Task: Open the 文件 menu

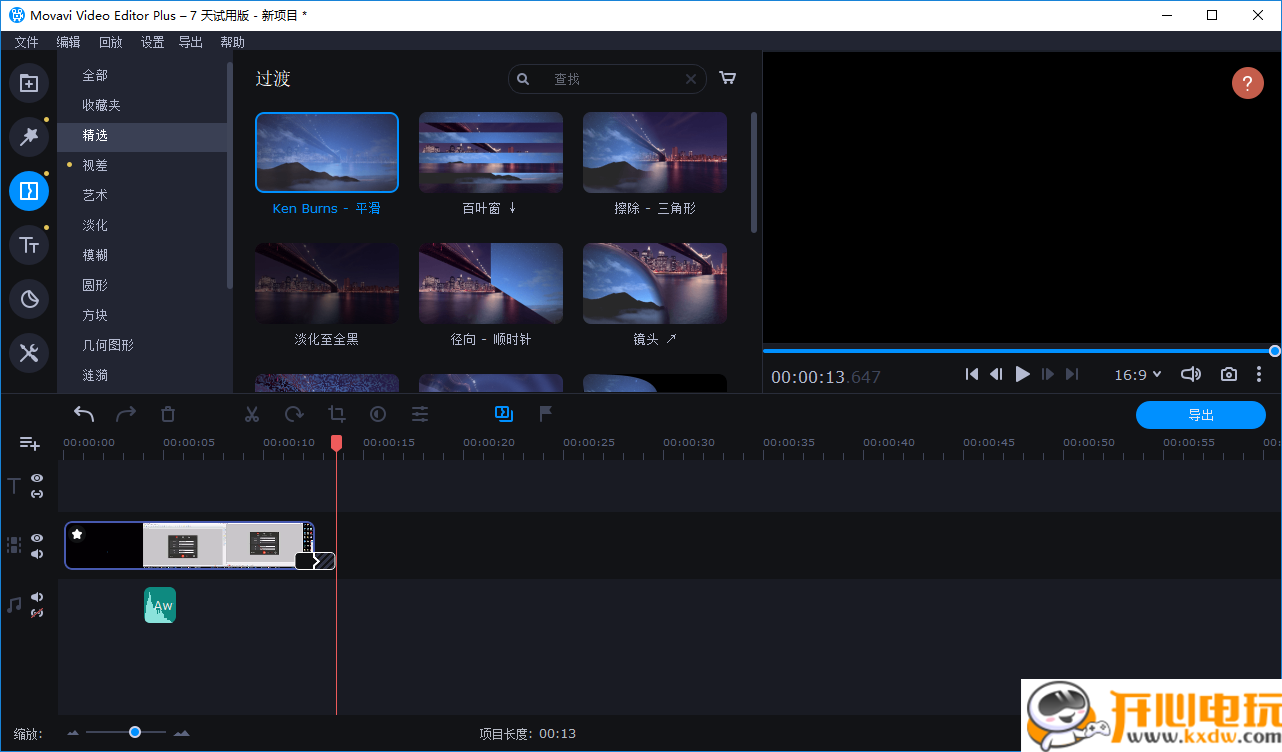Action: pyautogui.click(x=26, y=42)
